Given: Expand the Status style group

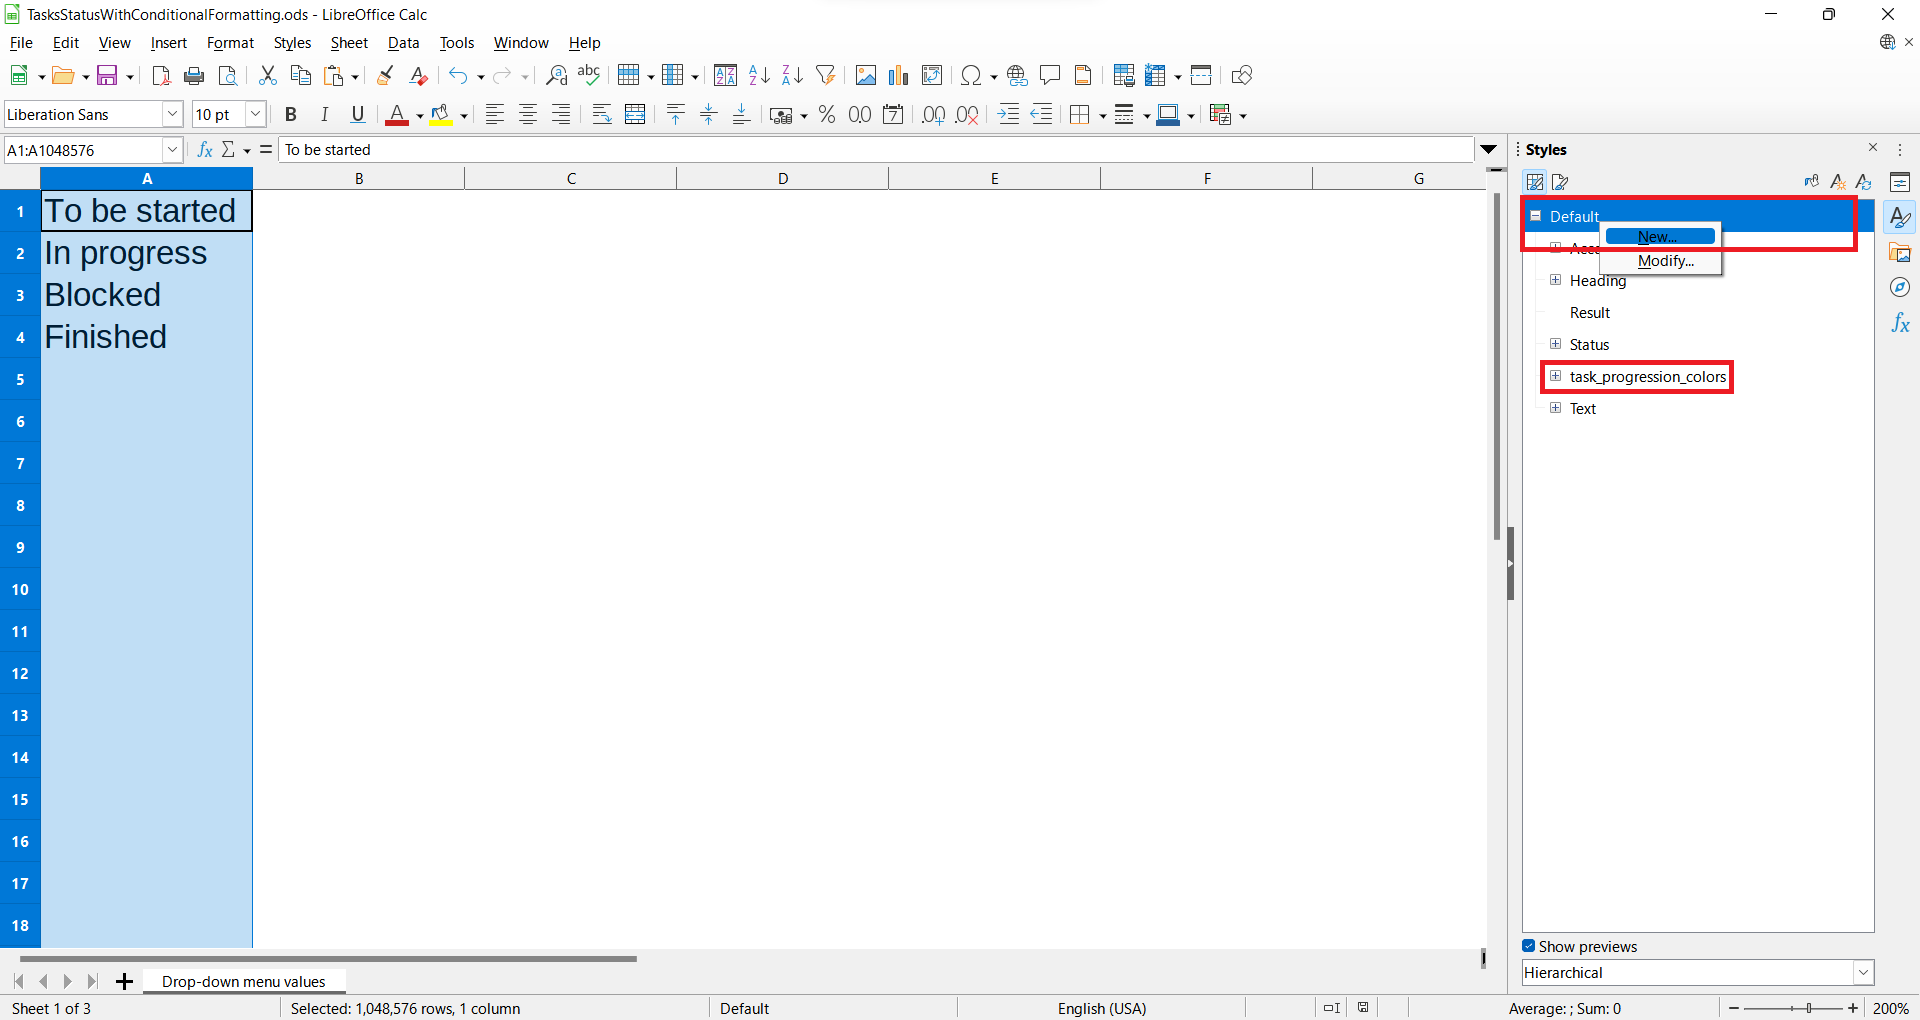Looking at the screenshot, I should click(1555, 344).
